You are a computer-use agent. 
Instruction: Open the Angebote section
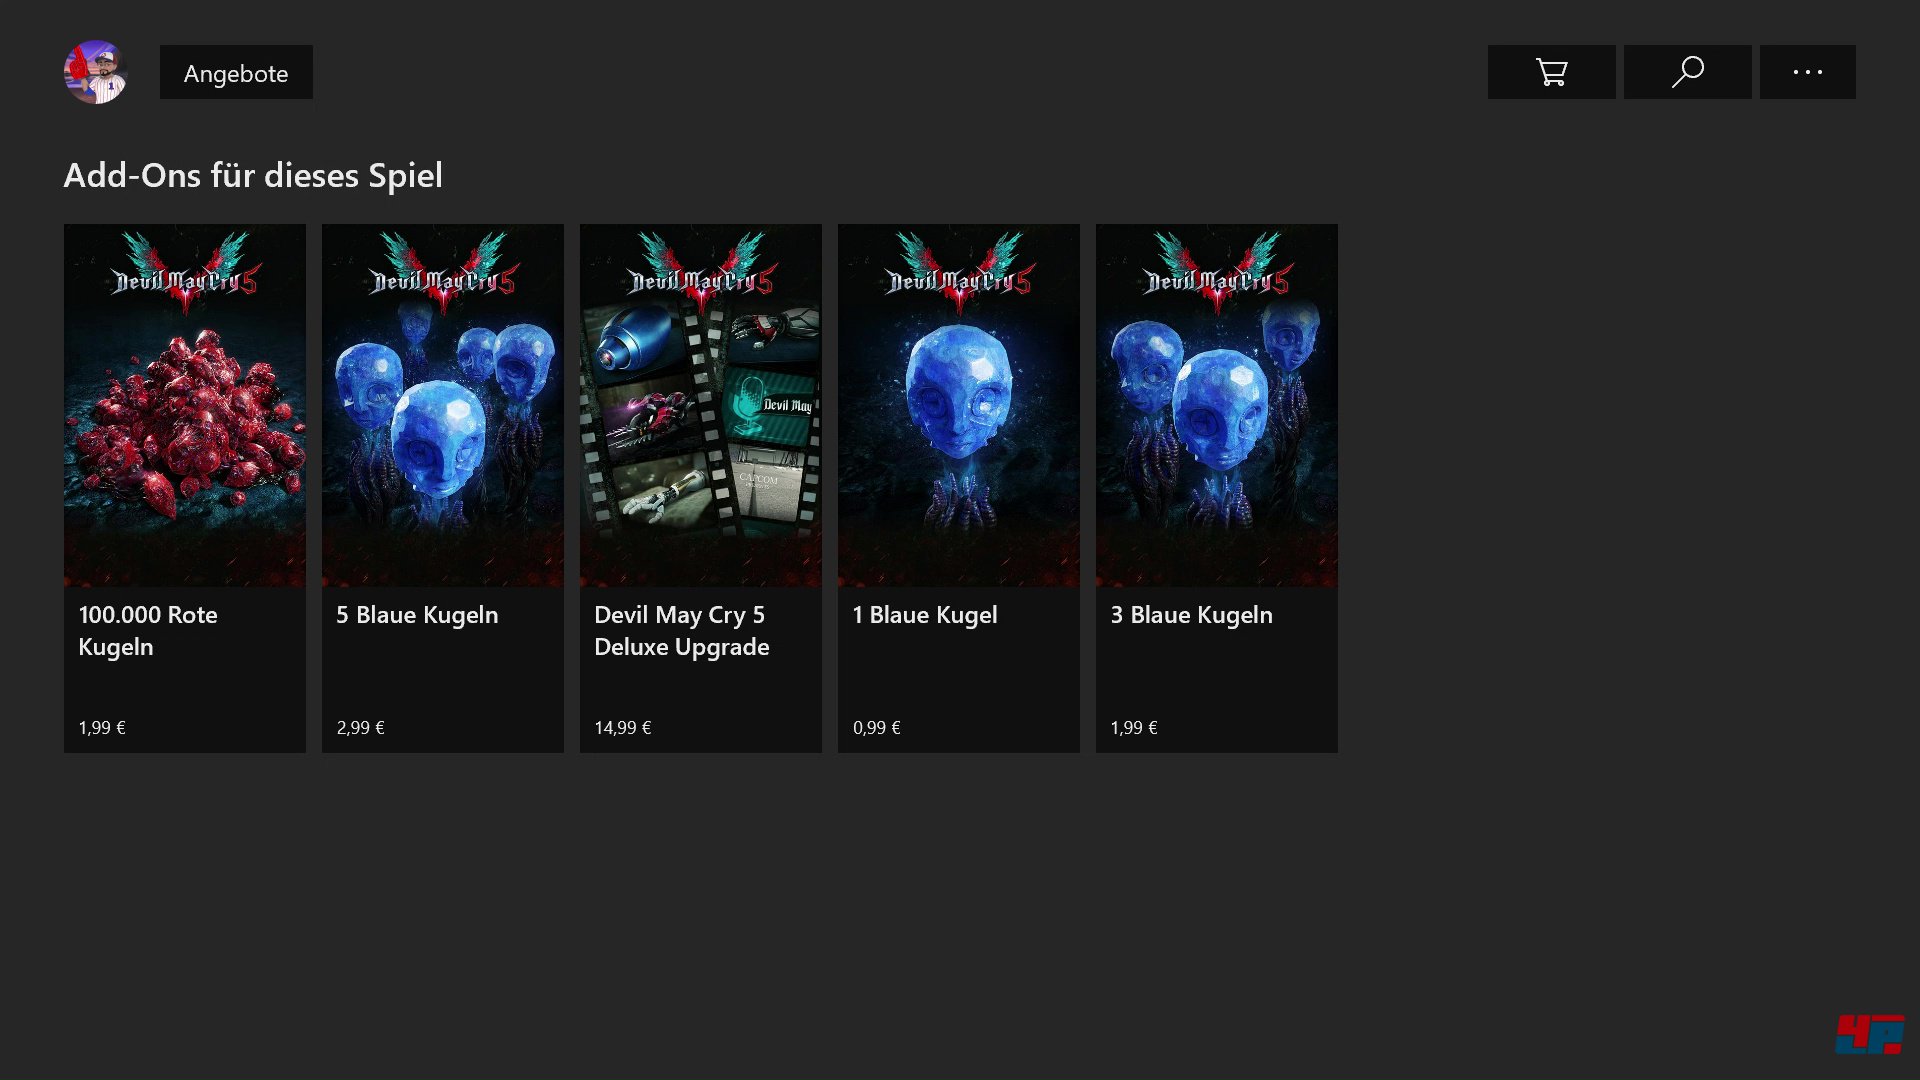[x=236, y=73]
